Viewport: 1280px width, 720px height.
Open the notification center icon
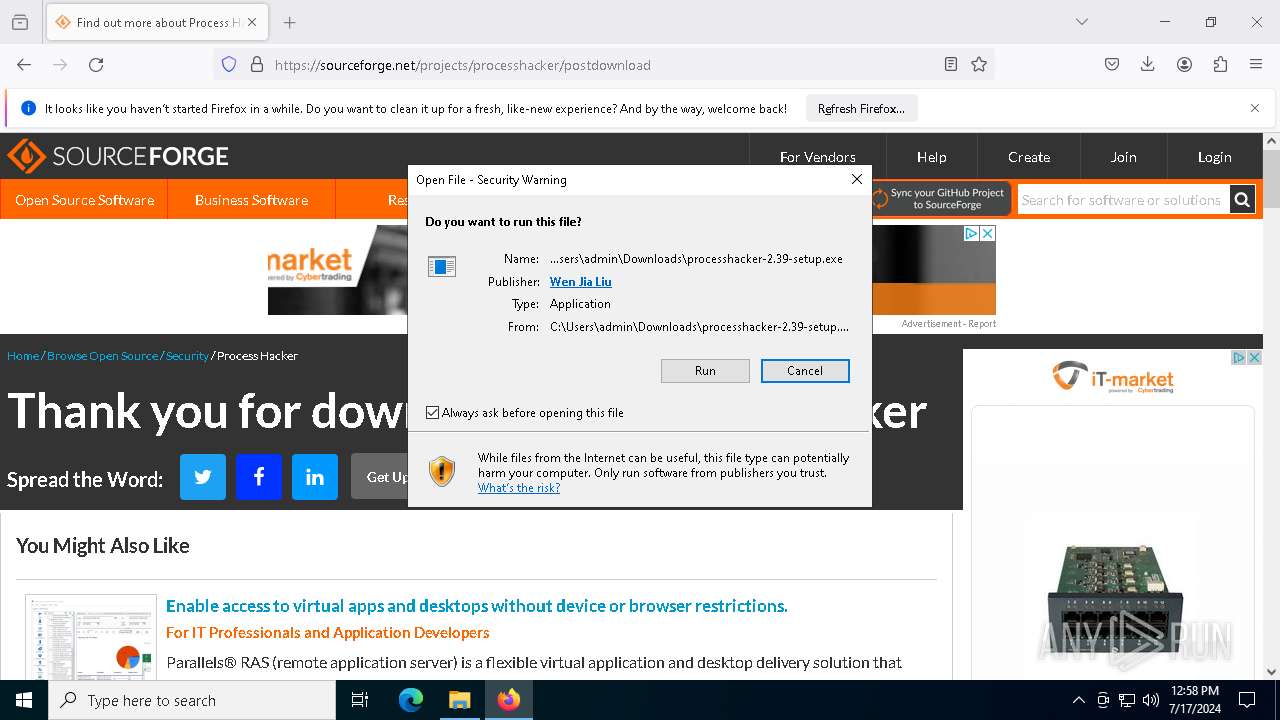coord(1247,700)
